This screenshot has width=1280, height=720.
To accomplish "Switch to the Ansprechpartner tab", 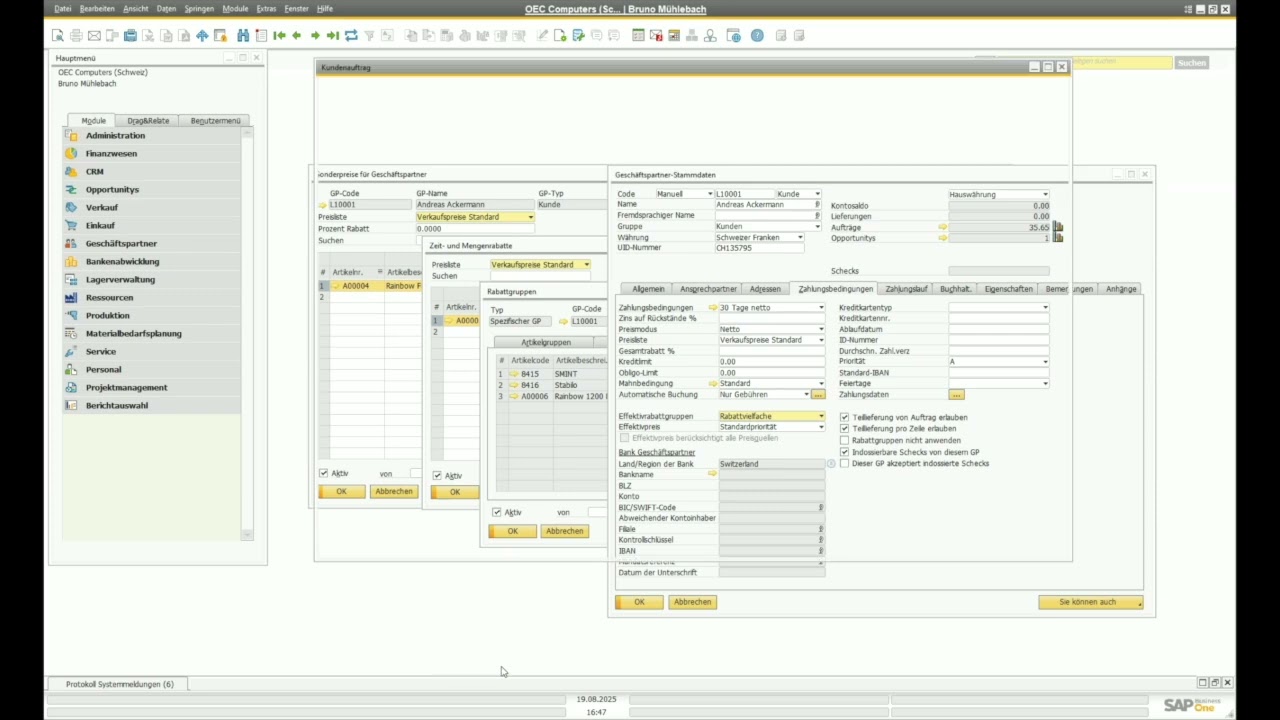I will coord(708,289).
